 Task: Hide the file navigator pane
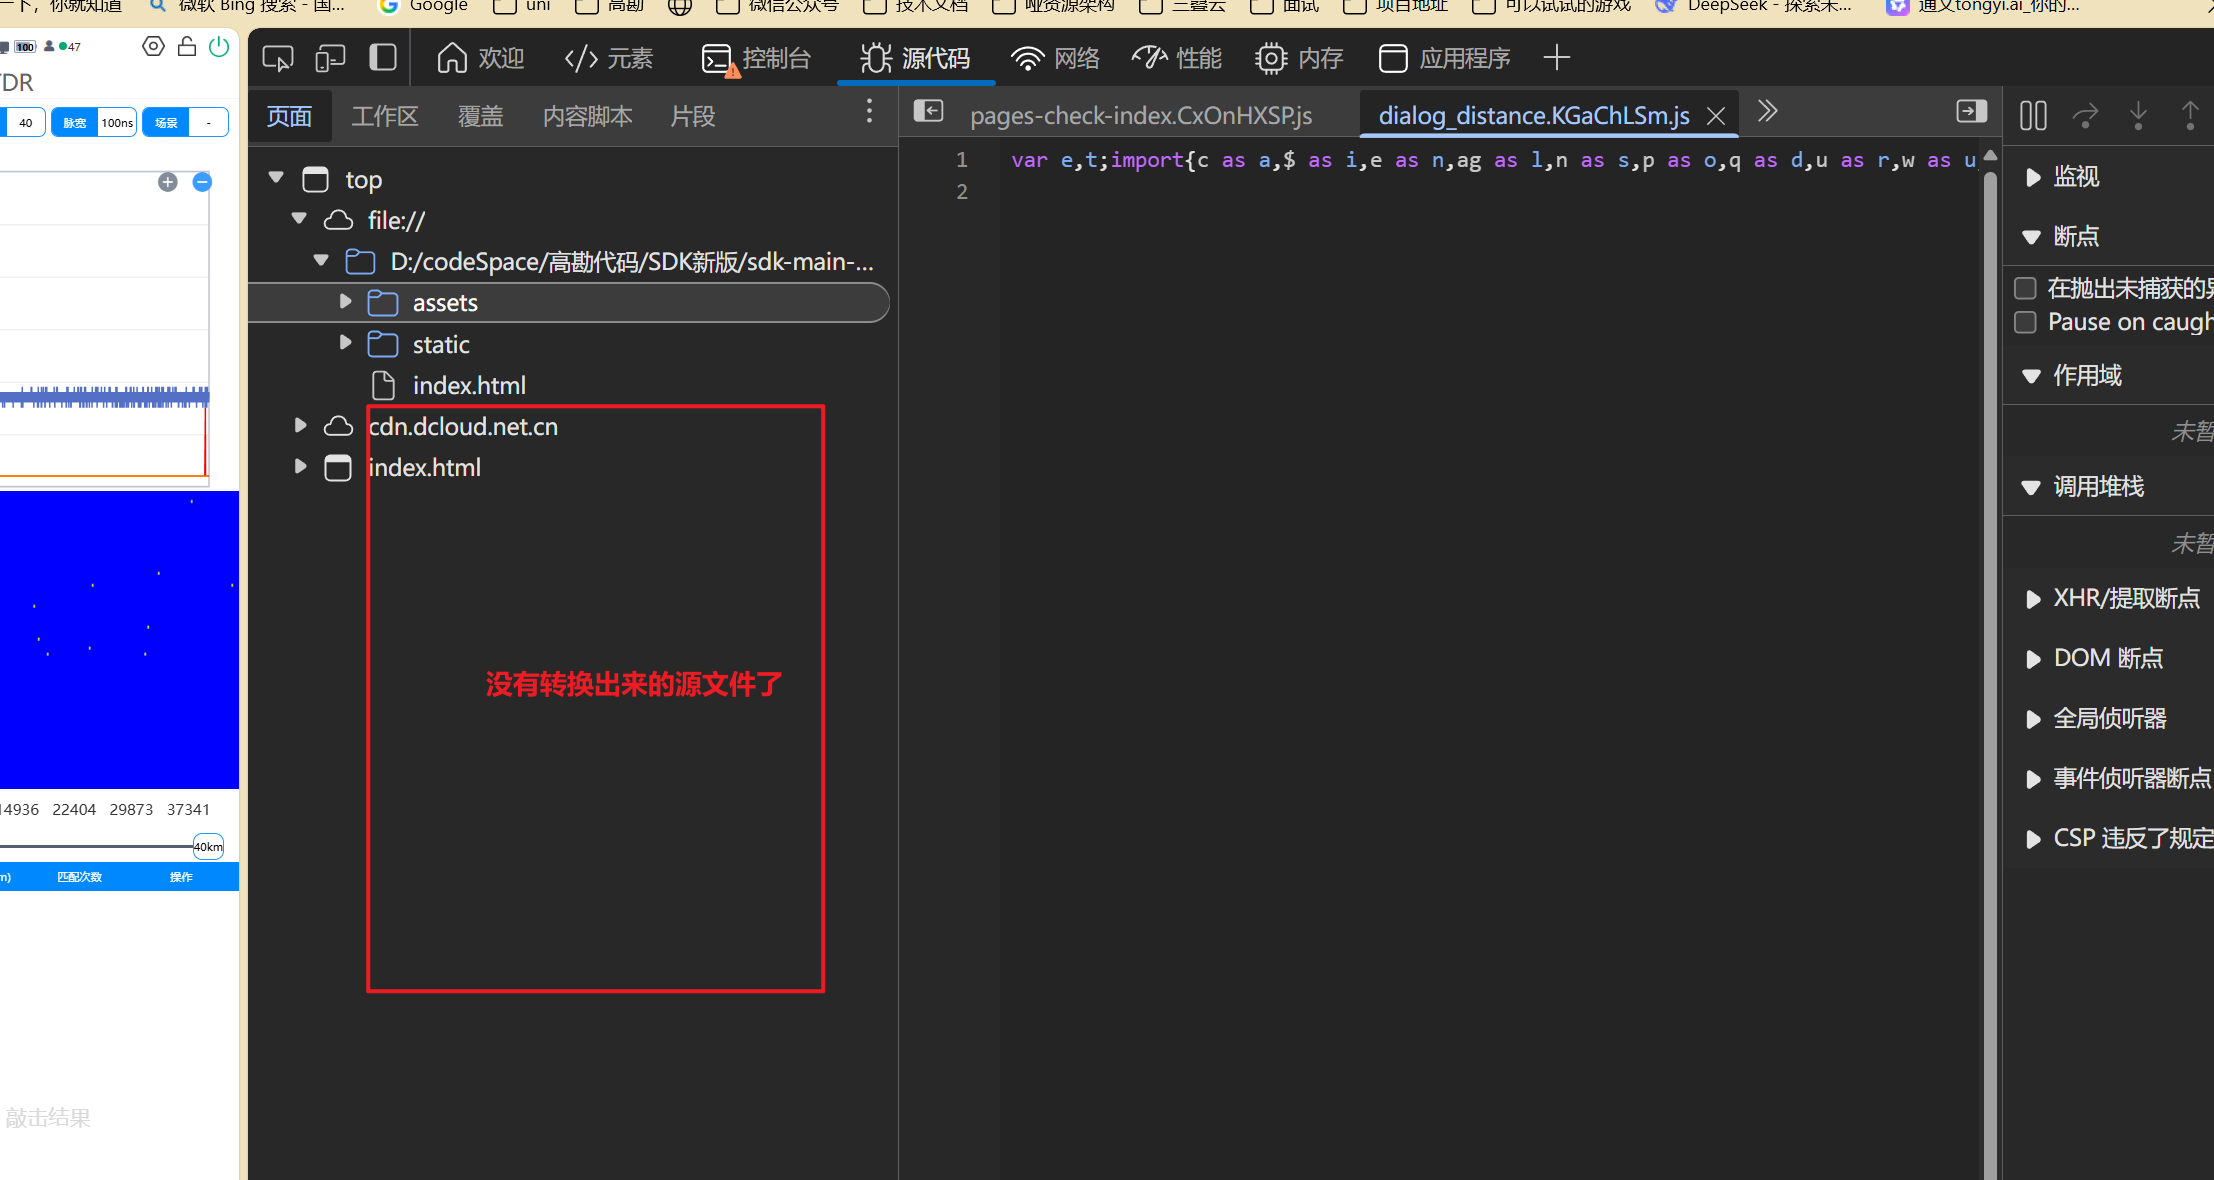point(928,112)
